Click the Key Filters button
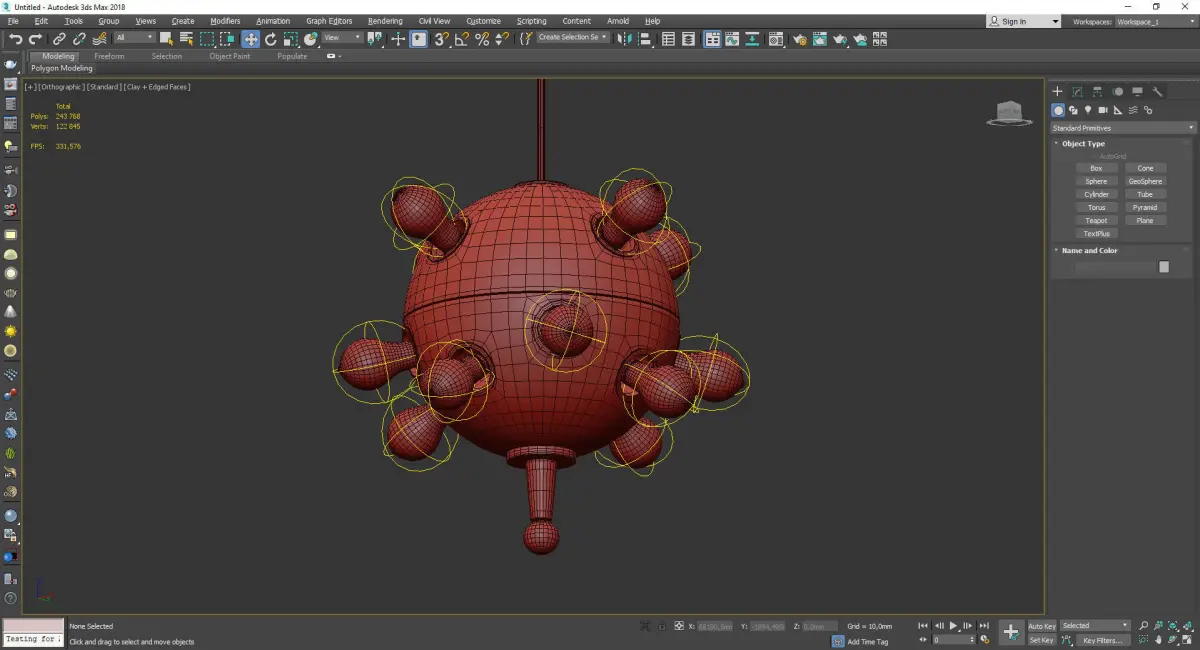1200x650 pixels. 1101,640
